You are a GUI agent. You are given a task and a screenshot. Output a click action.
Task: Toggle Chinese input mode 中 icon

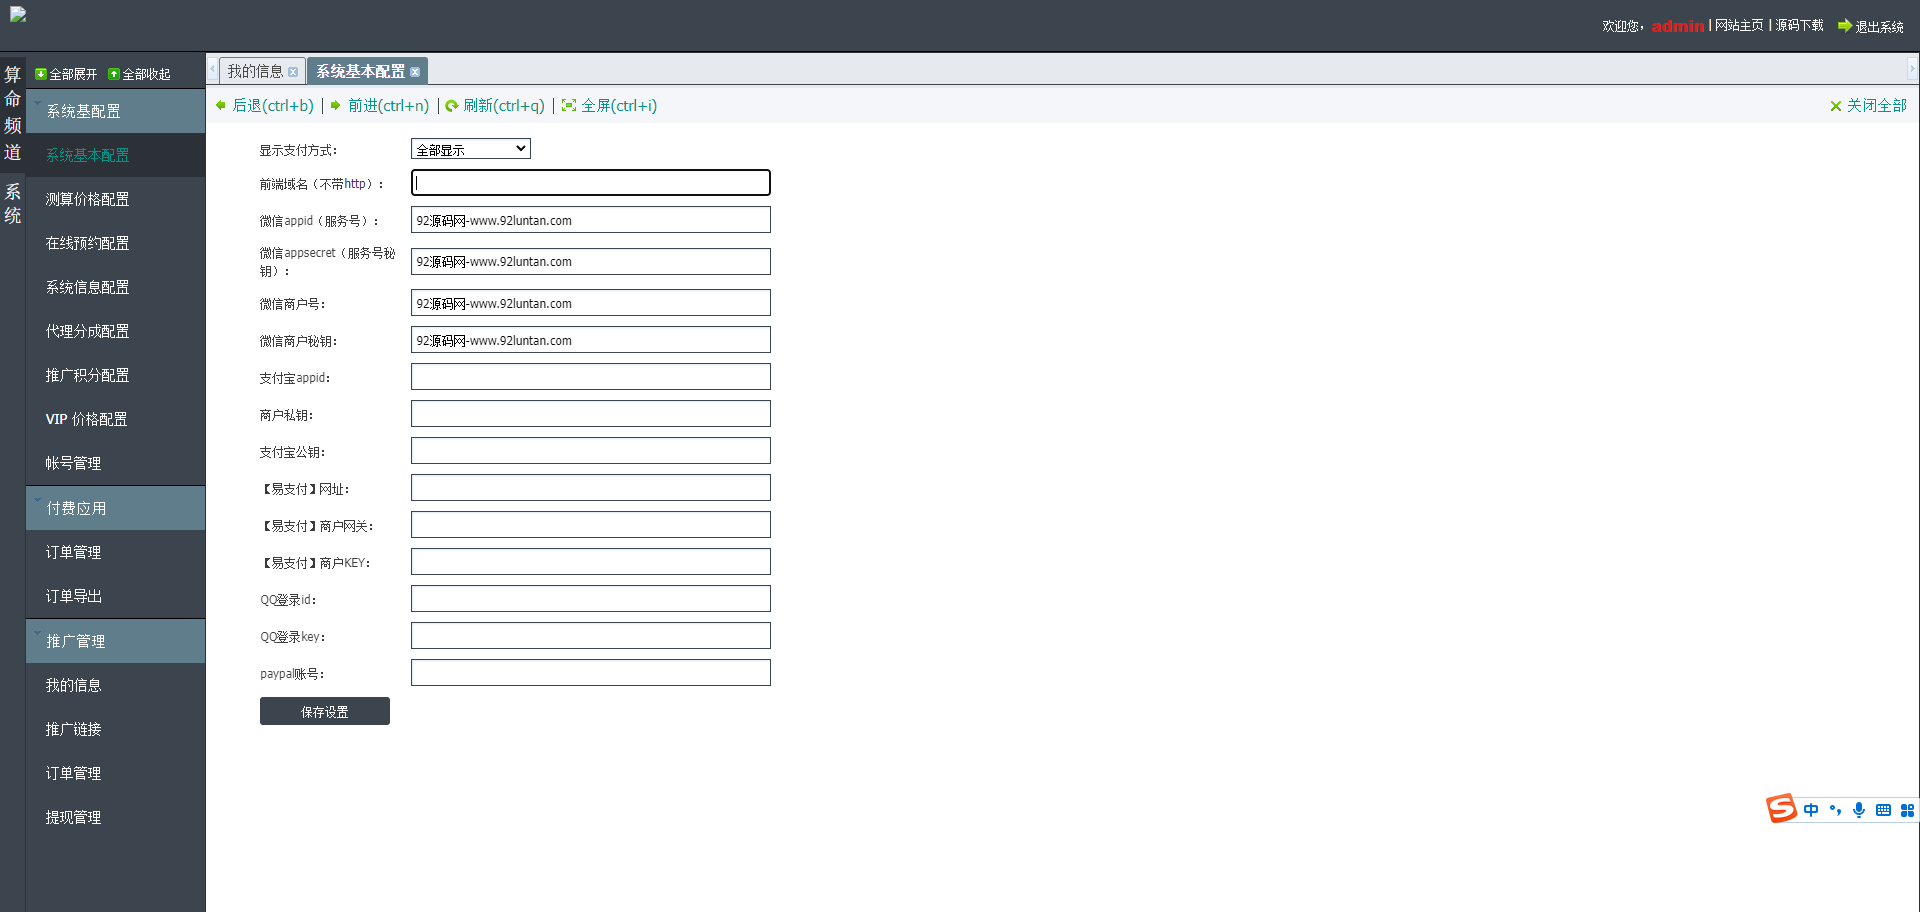tap(1811, 810)
